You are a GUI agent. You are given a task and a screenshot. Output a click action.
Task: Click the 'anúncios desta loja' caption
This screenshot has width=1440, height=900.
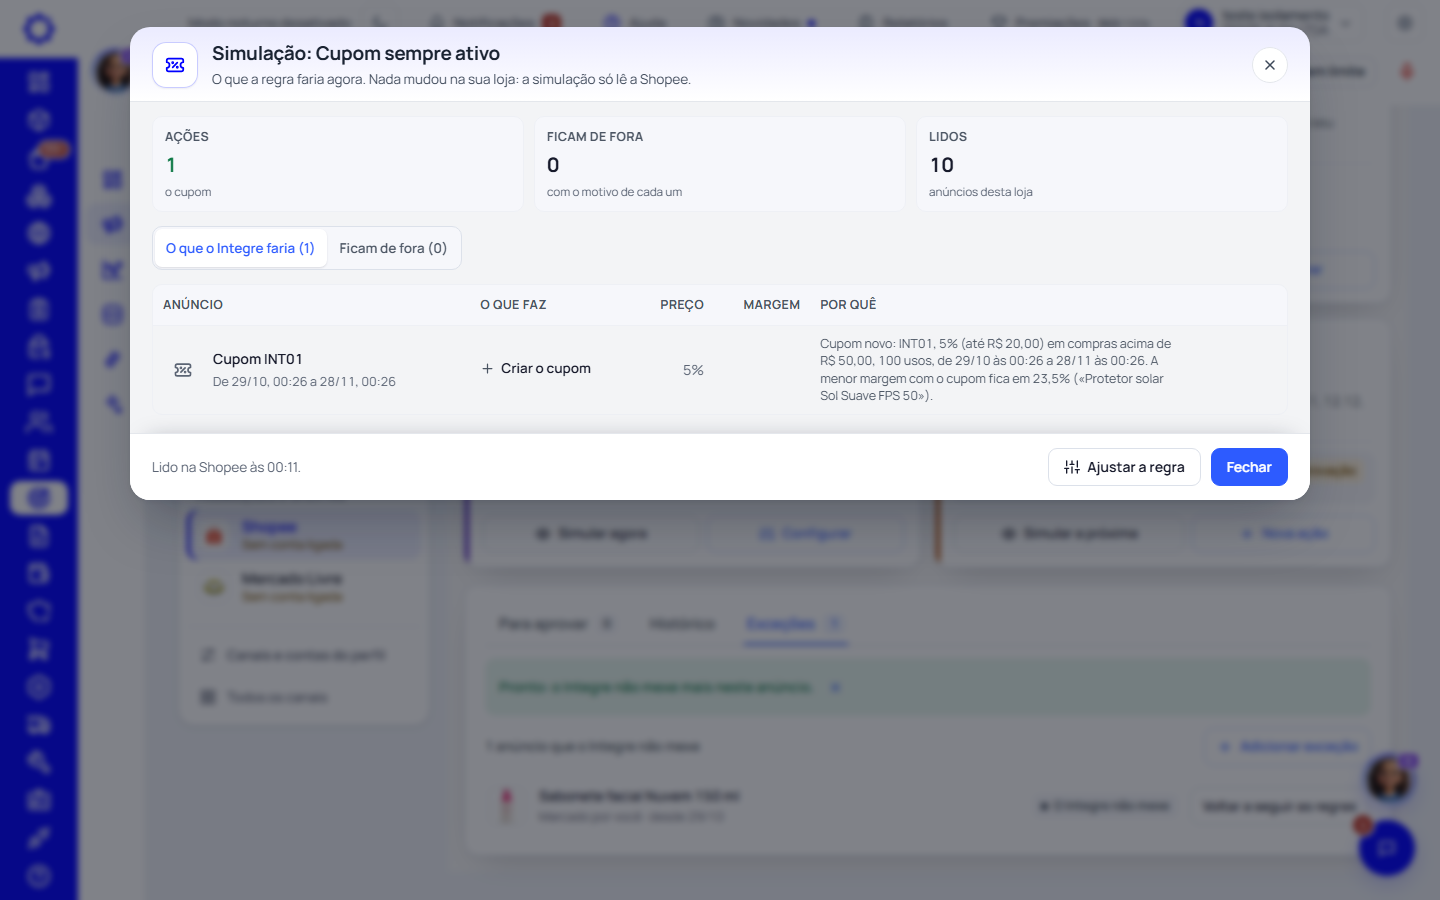(x=980, y=192)
